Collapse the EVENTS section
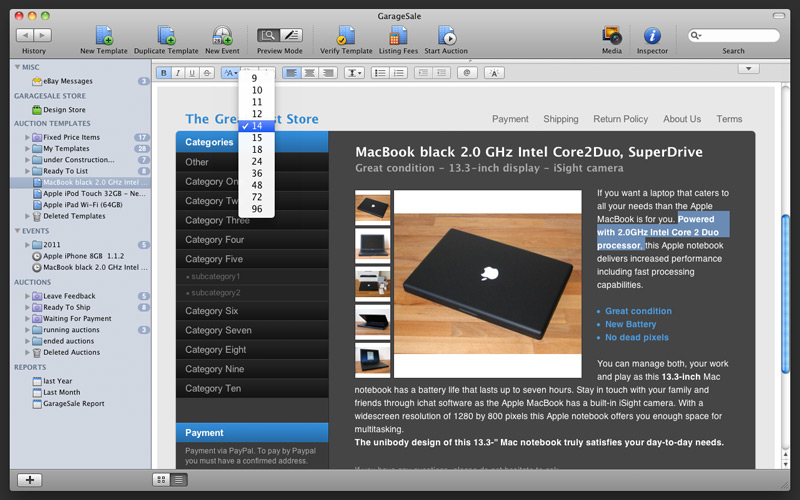Image resolution: width=800 pixels, height=500 pixels. click(x=17, y=231)
